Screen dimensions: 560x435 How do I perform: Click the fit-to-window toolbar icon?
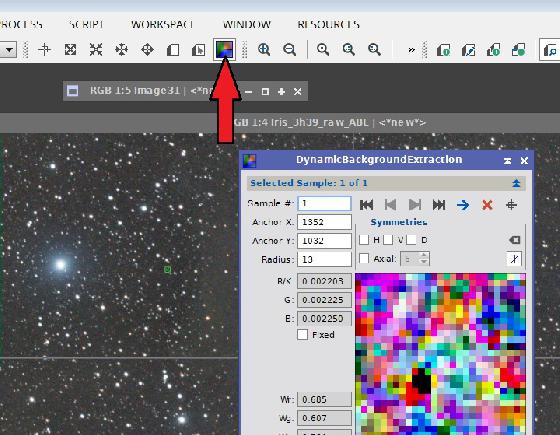point(70,49)
